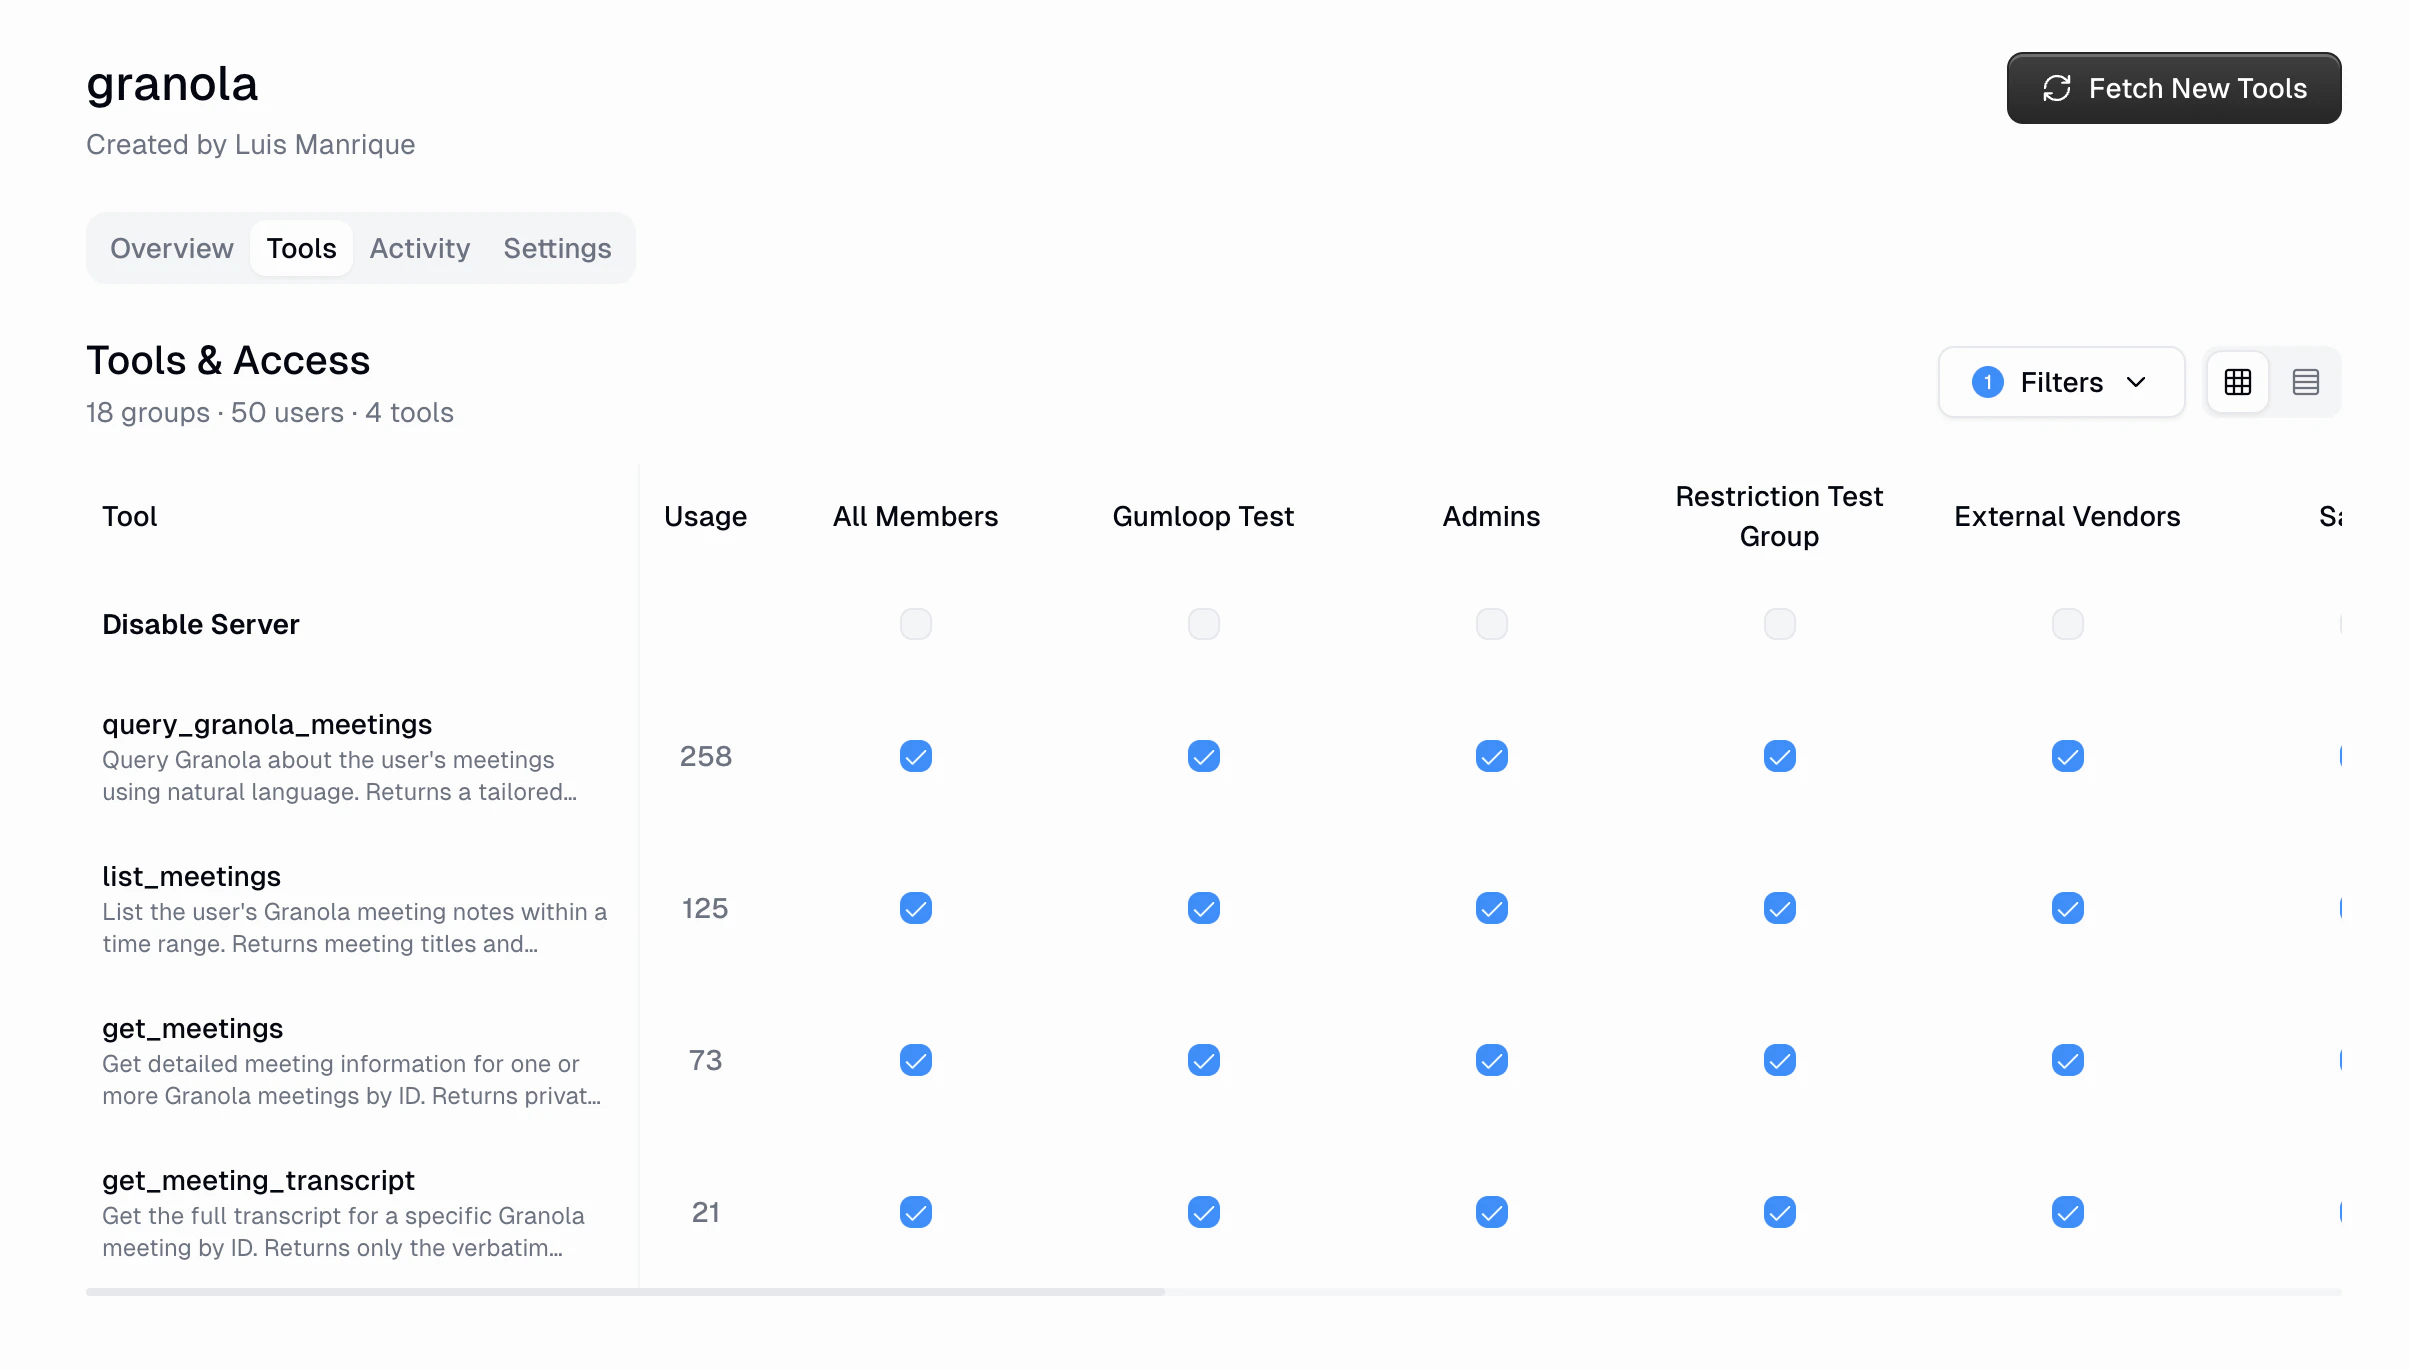This screenshot has height=1370, width=2410.
Task: Uncheck query_granola_meetings for Gumloop Test
Action: click(1203, 756)
